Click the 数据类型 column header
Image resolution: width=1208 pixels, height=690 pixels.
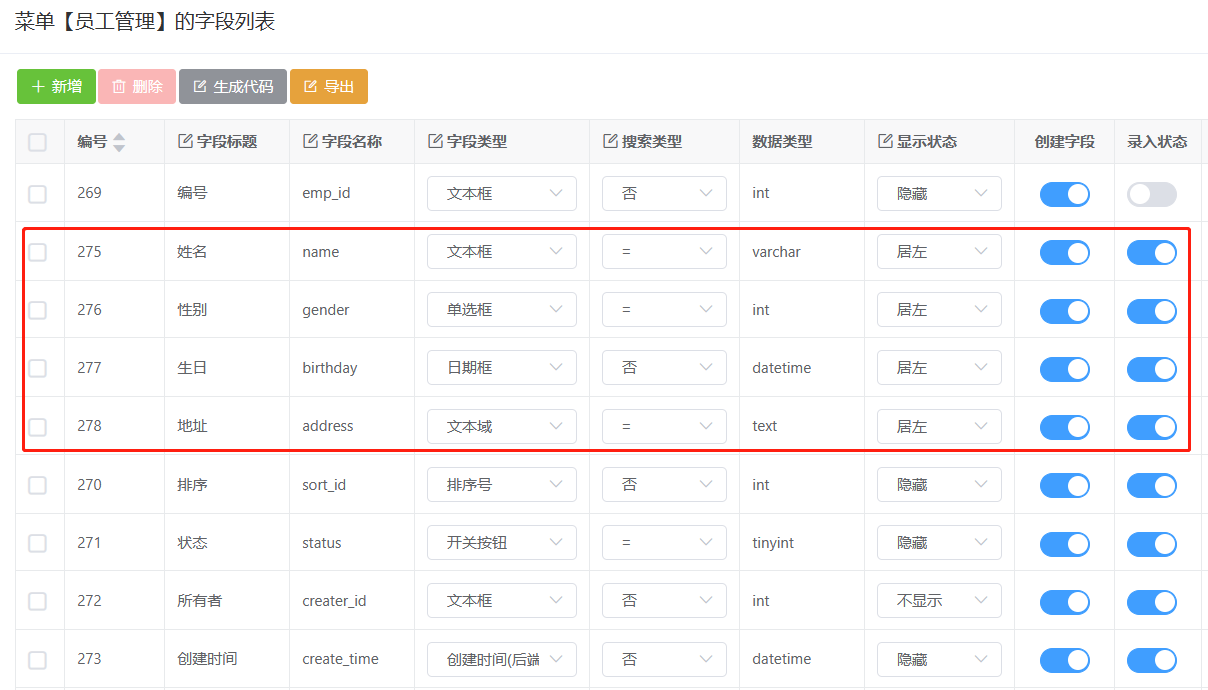[x=782, y=142]
